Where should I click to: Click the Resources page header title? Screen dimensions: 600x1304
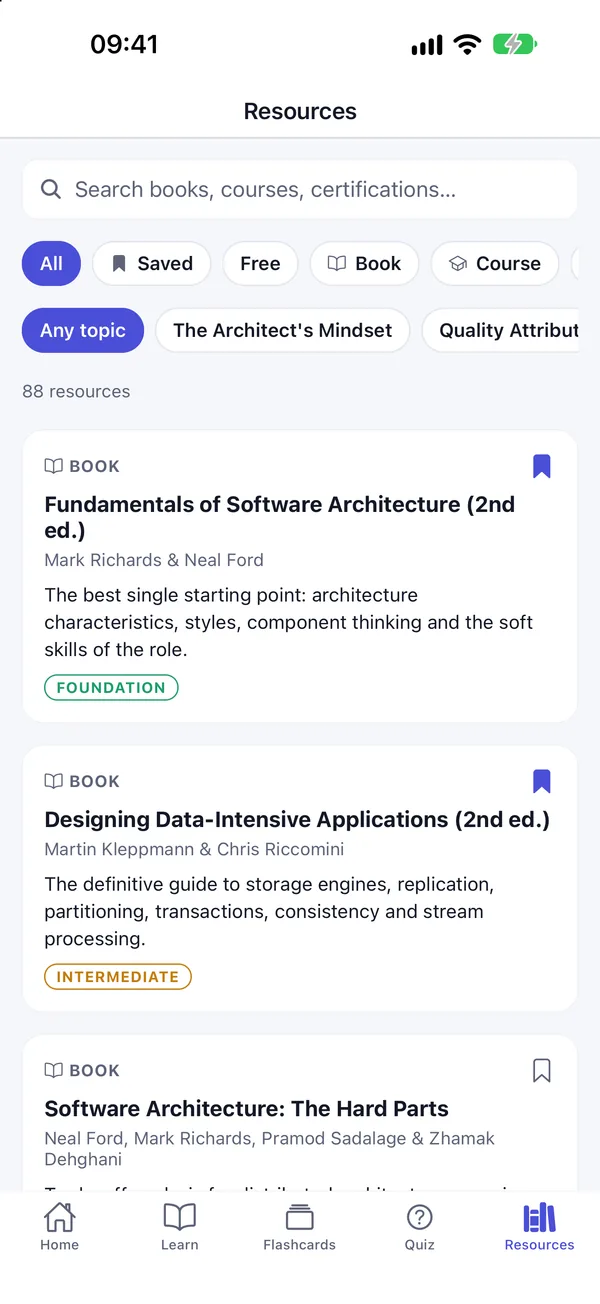tap(300, 111)
